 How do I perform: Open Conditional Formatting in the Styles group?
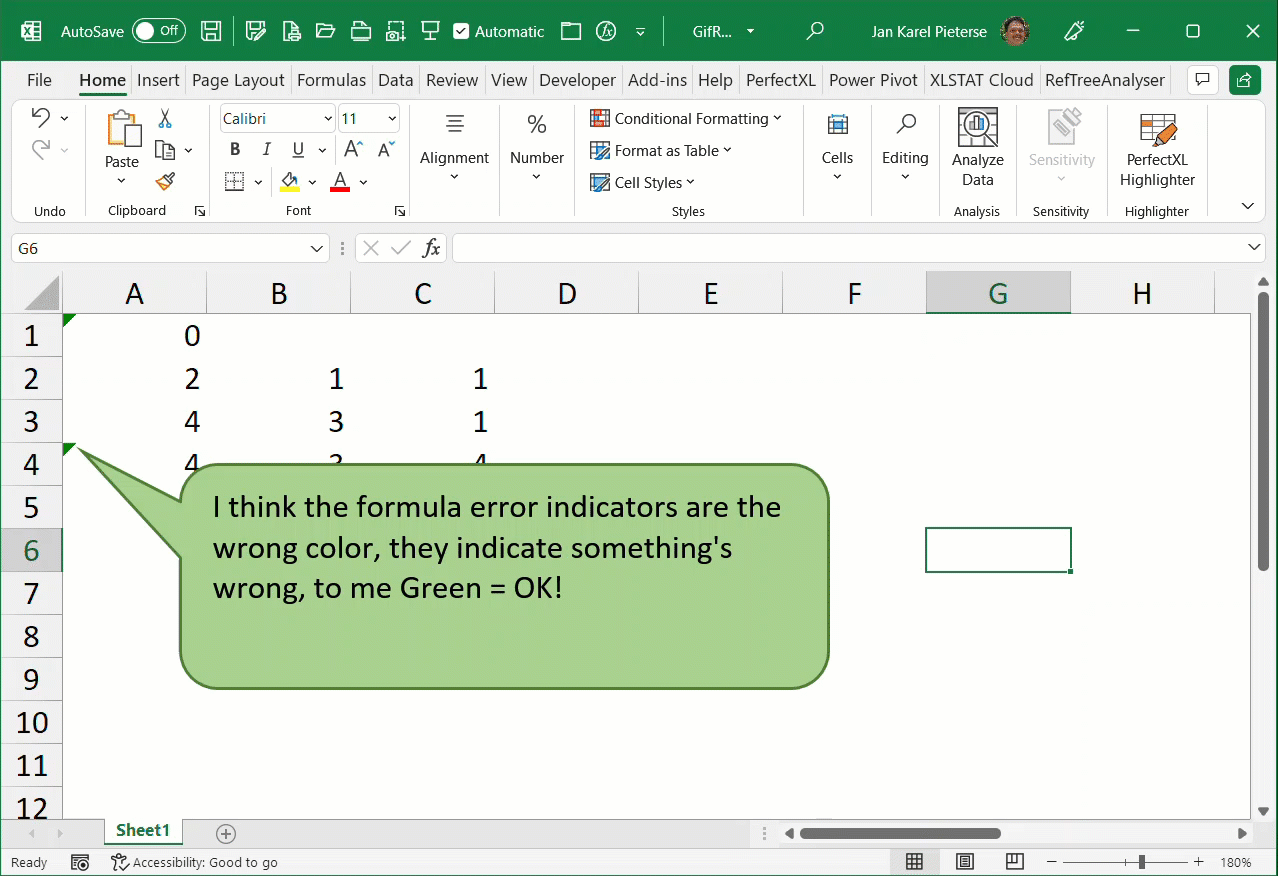(x=687, y=118)
